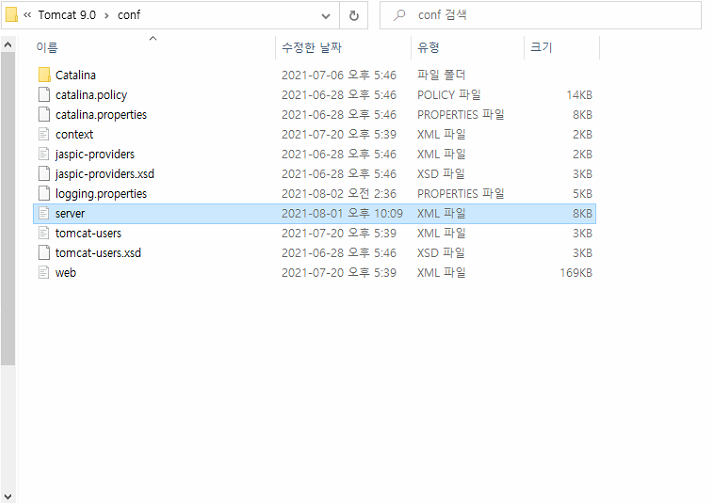The image size is (713, 503).
Task: Click the Catalina folder icon
Action: pyautogui.click(x=44, y=75)
